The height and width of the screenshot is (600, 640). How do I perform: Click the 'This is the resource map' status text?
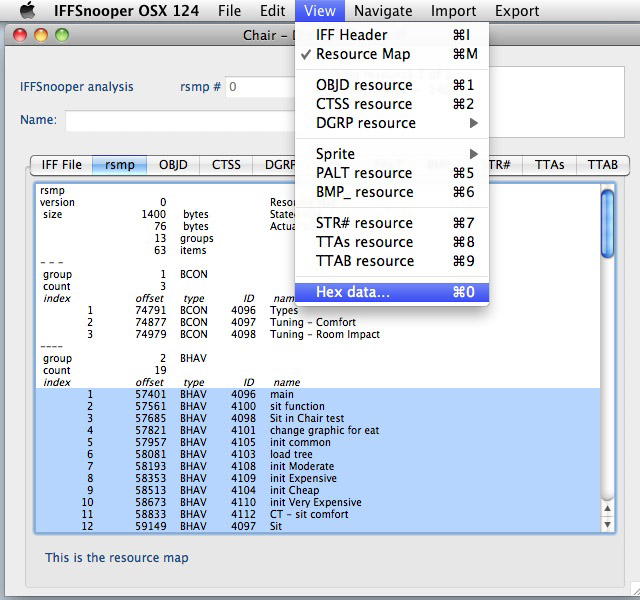pyautogui.click(x=117, y=558)
